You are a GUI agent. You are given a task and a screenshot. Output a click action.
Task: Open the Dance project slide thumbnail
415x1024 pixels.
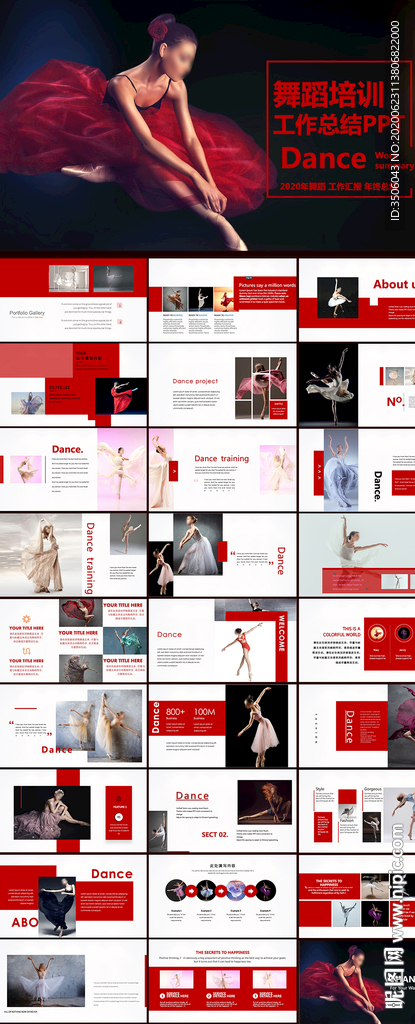(222, 385)
